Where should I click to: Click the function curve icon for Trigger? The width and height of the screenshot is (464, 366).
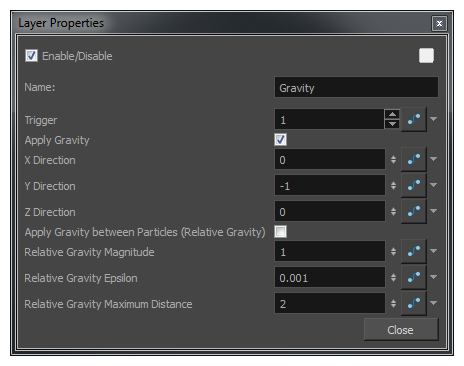point(414,119)
